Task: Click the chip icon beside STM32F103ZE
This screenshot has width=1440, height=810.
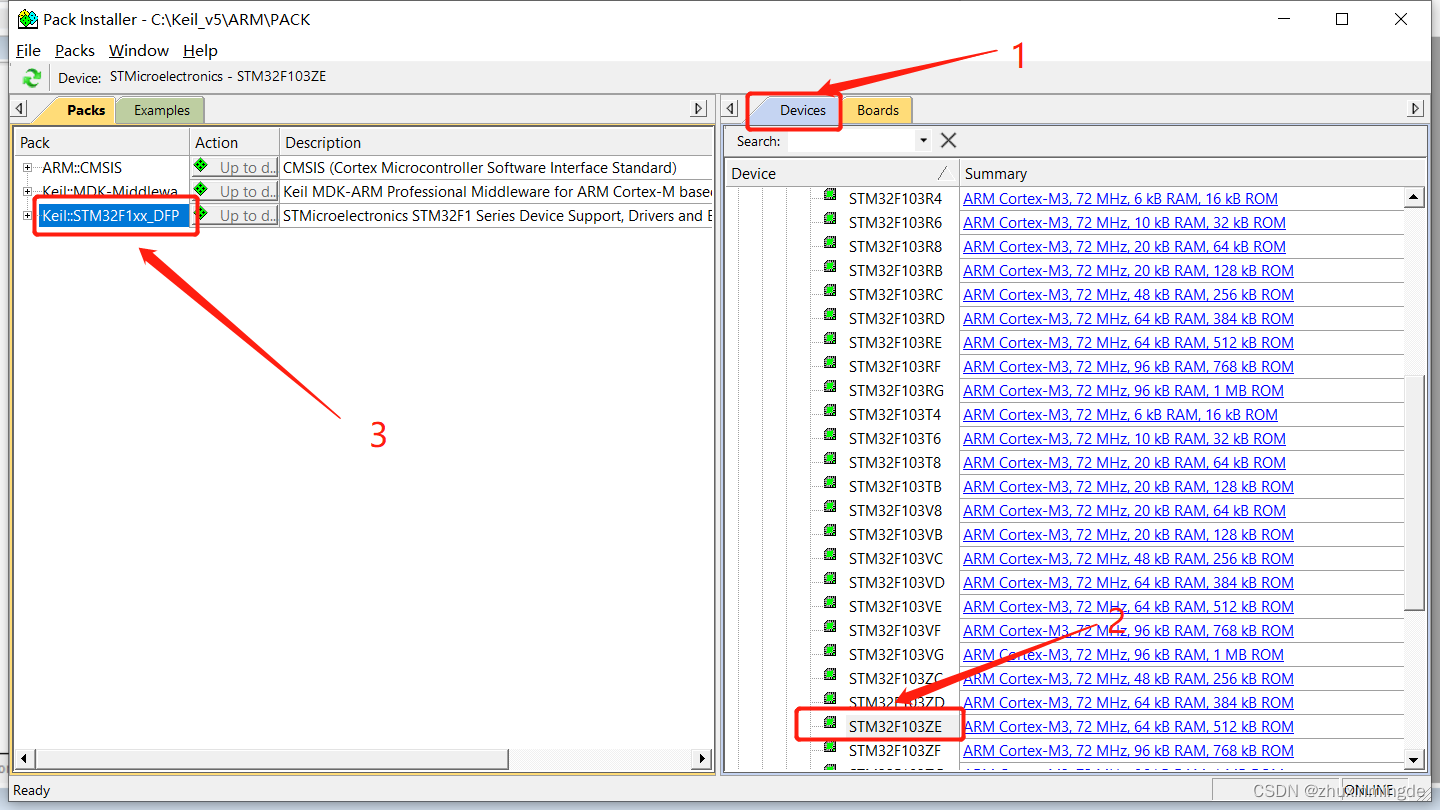Action: coord(830,724)
